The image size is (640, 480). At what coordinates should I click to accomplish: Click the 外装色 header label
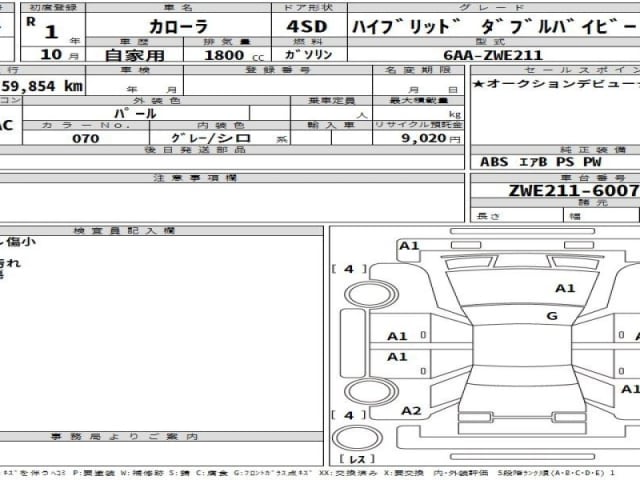(156, 101)
